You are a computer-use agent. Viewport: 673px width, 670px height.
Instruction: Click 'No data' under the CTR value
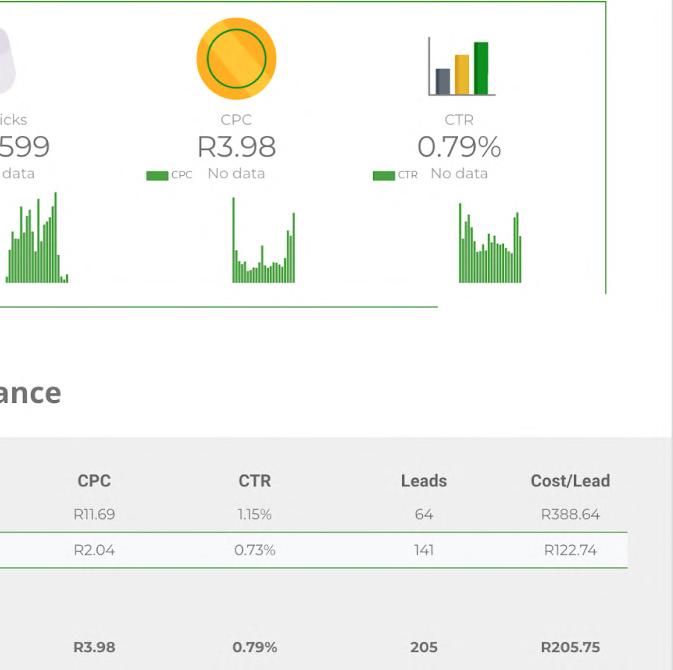click(x=459, y=173)
